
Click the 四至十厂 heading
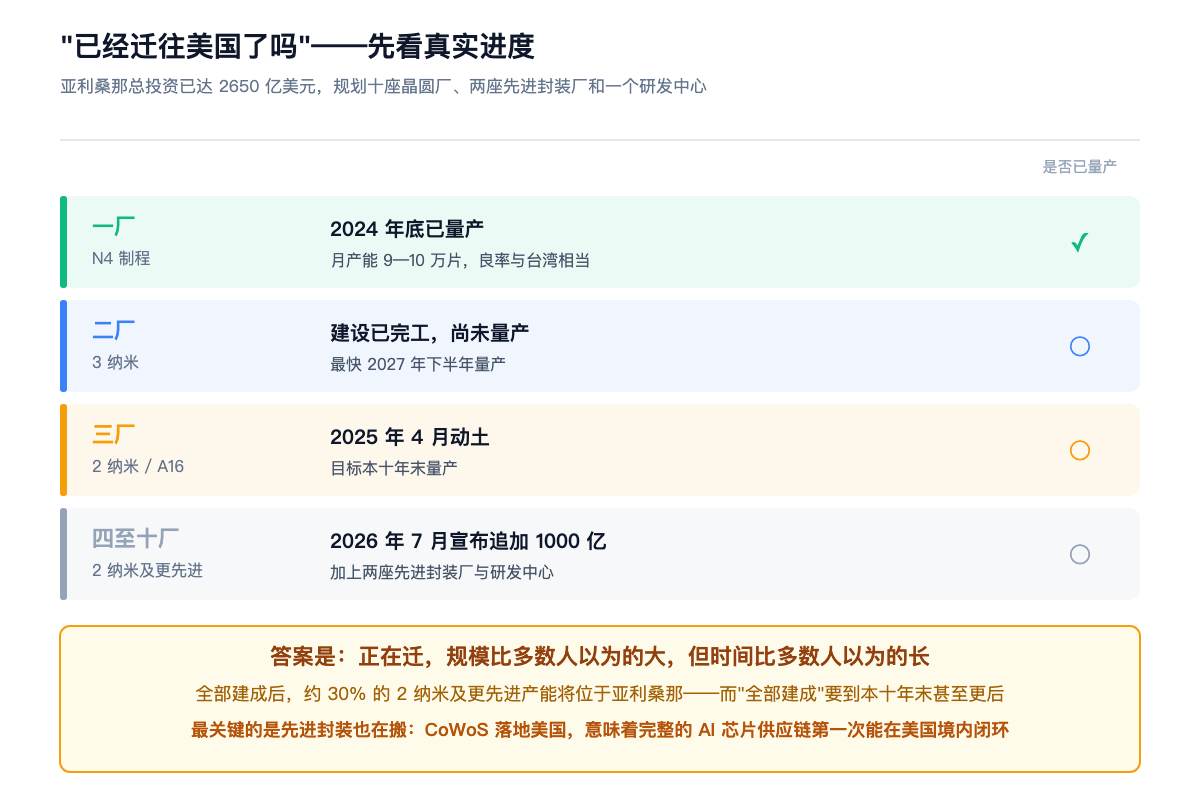click(x=136, y=538)
